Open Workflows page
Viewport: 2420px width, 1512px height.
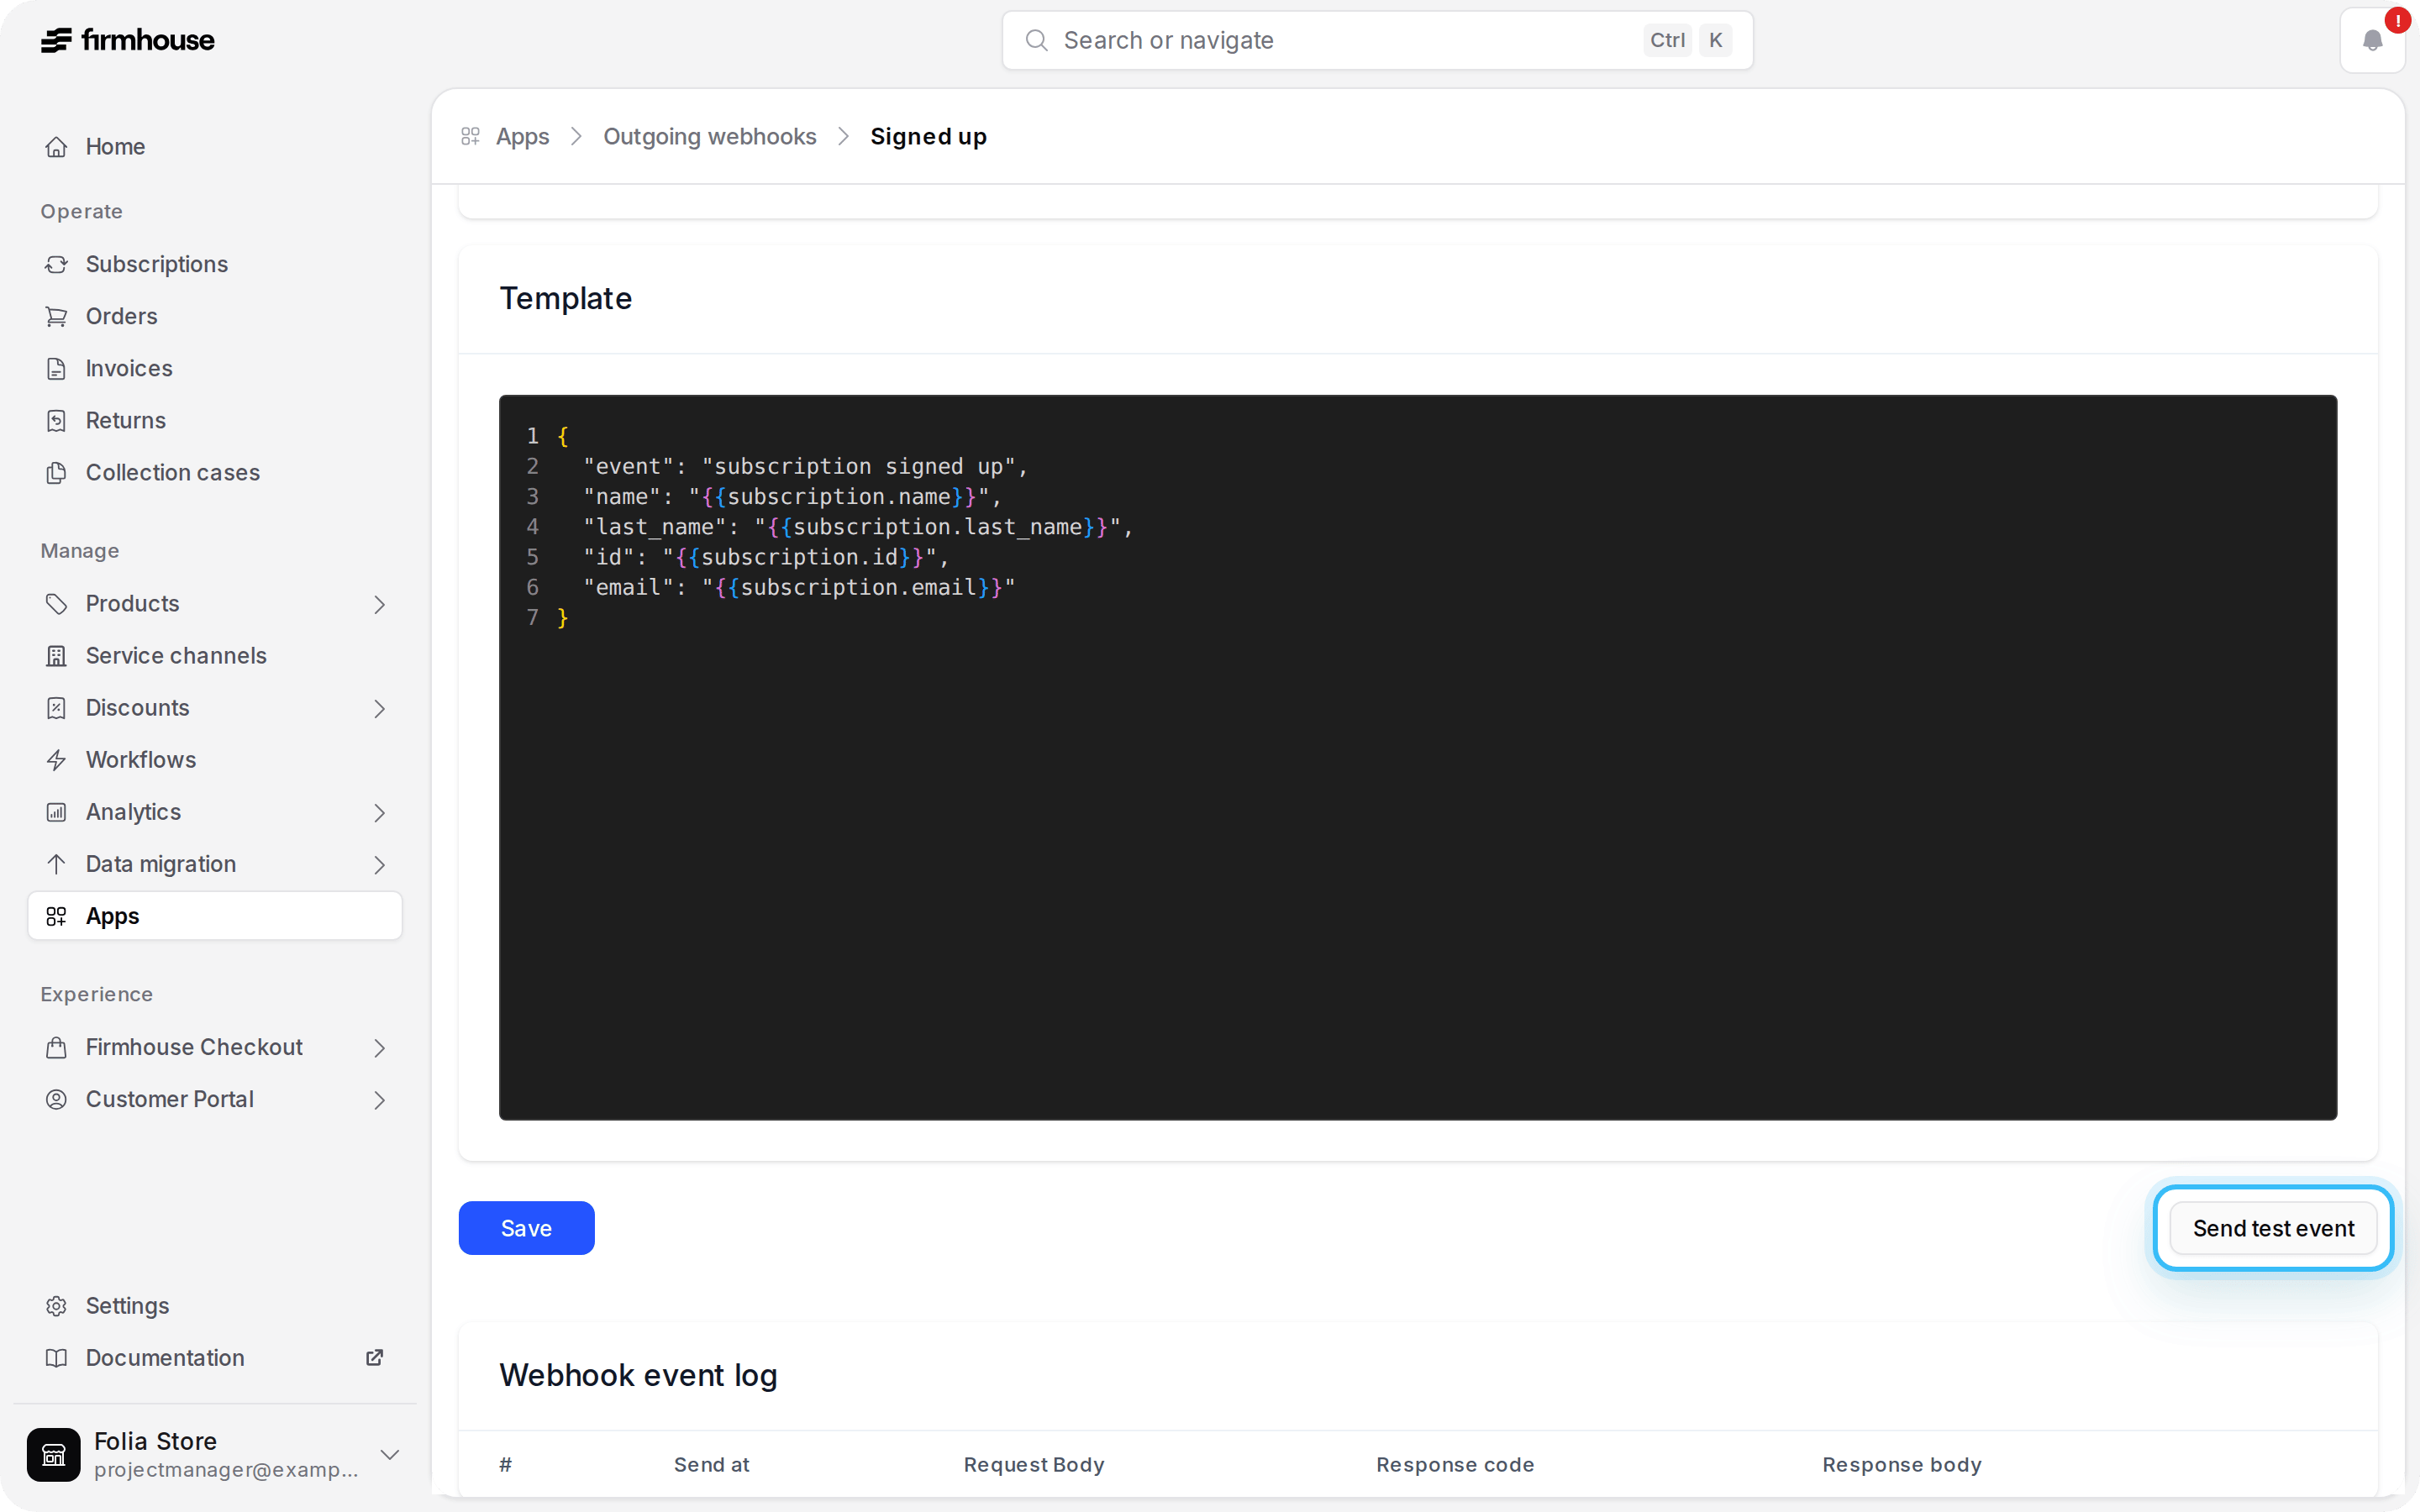[215, 760]
